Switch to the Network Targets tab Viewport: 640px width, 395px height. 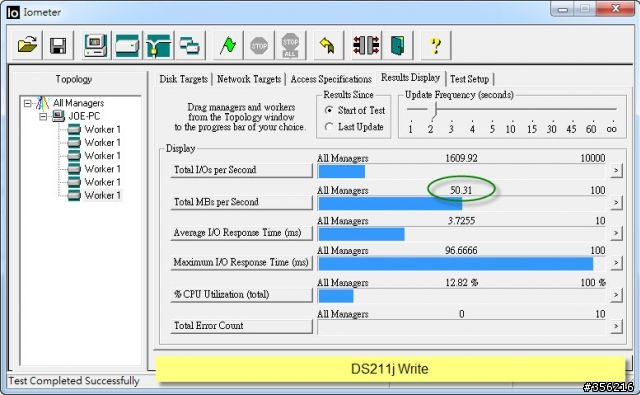249,79
